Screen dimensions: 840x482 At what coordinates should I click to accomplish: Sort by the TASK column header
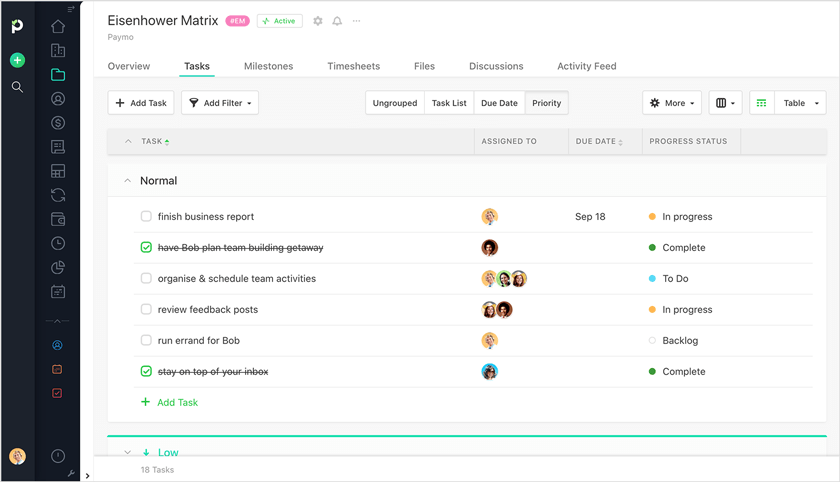click(x=155, y=141)
